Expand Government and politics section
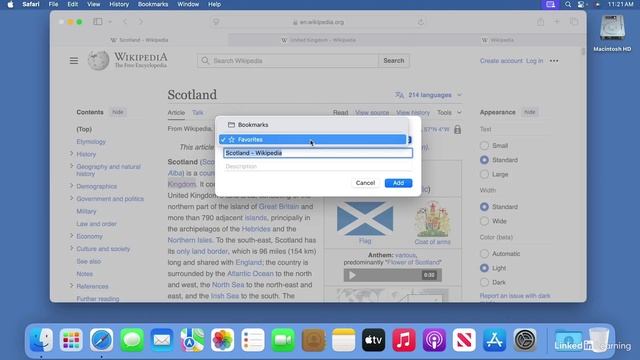Viewport: 640px width, 360px height. 71,198
